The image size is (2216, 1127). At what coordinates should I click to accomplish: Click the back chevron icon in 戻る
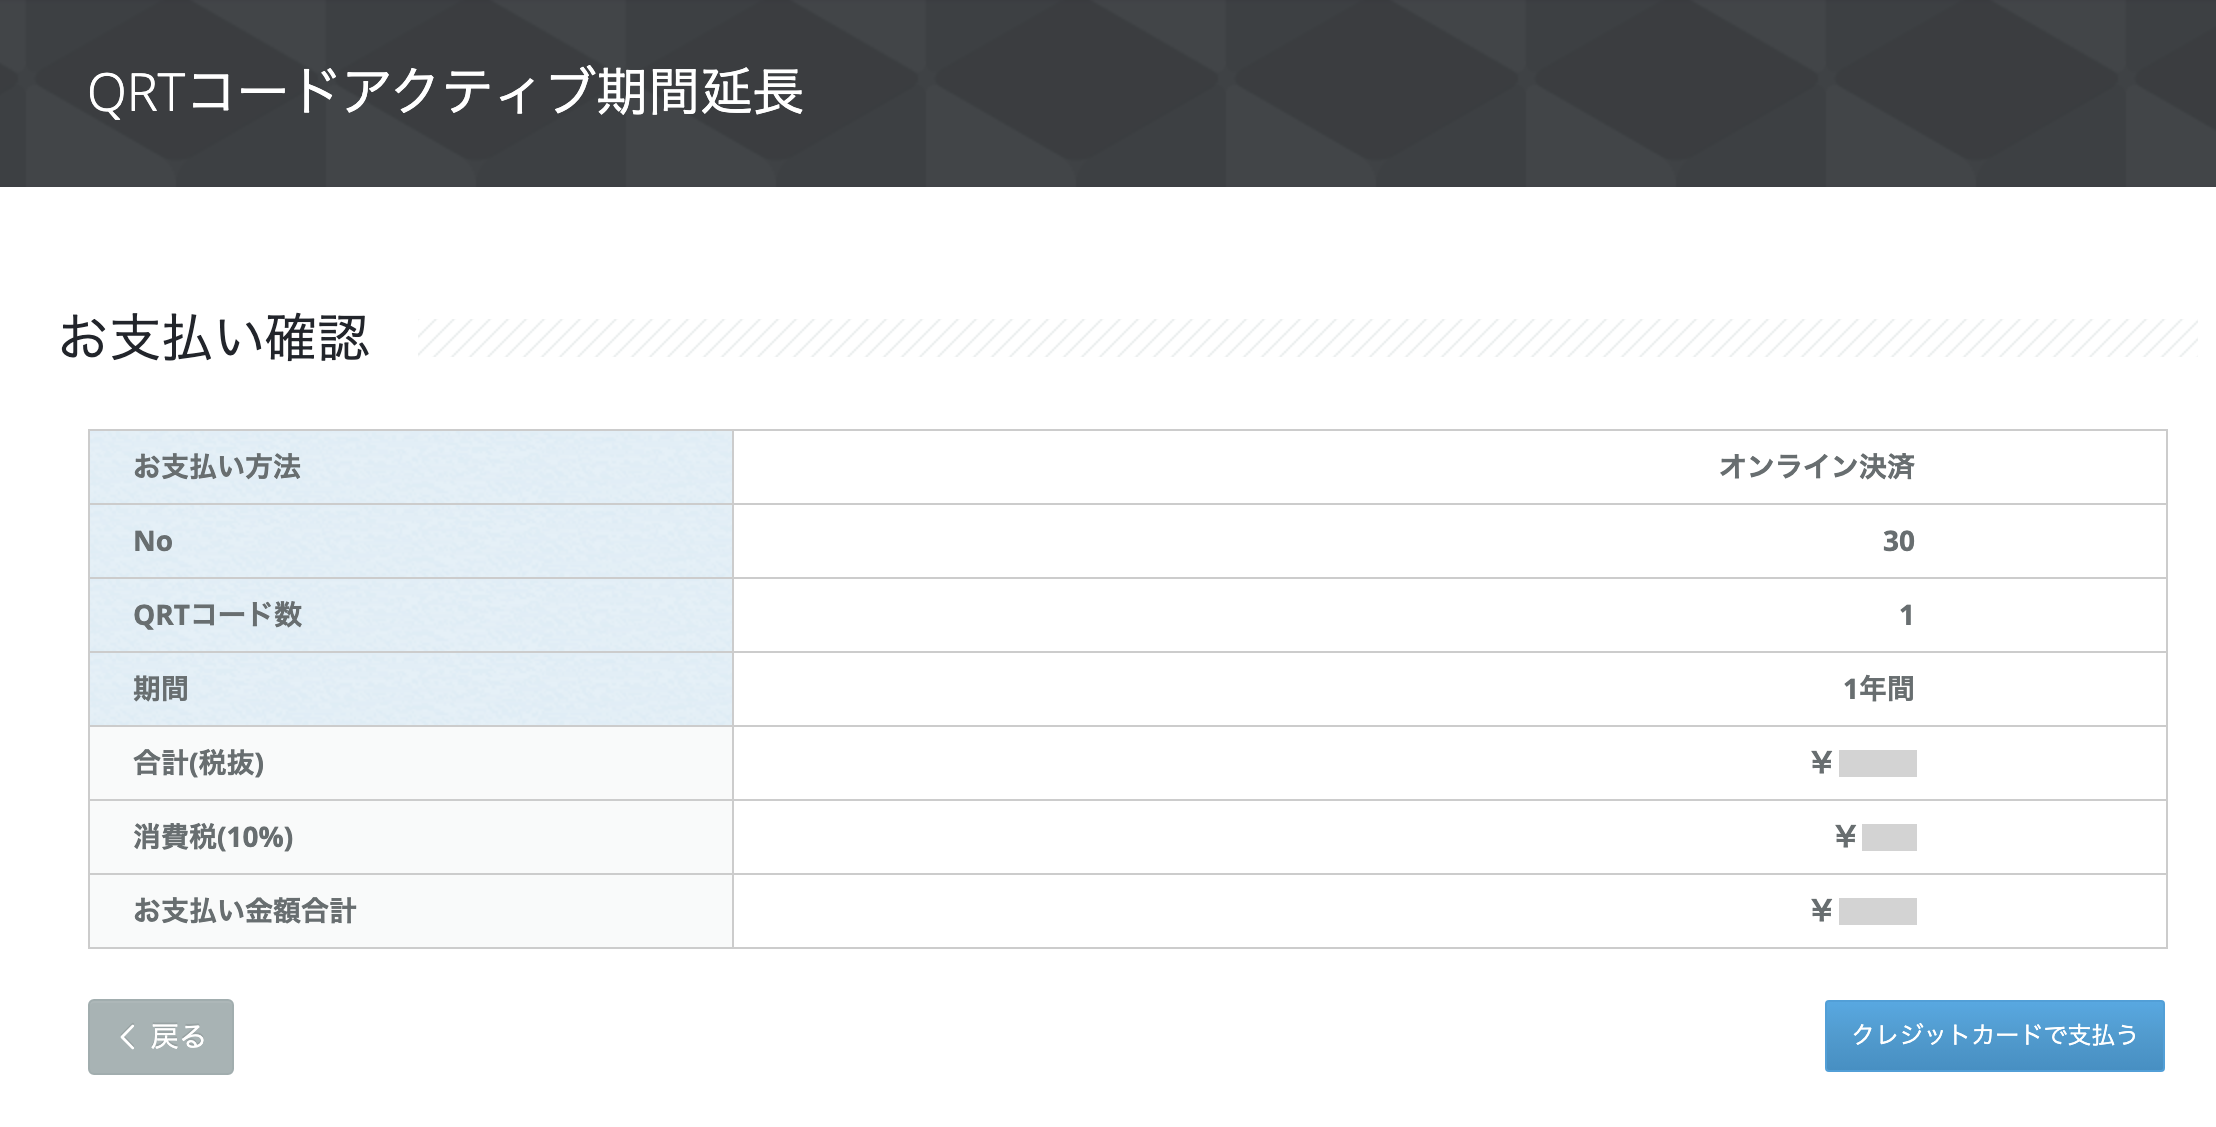(127, 1037)
